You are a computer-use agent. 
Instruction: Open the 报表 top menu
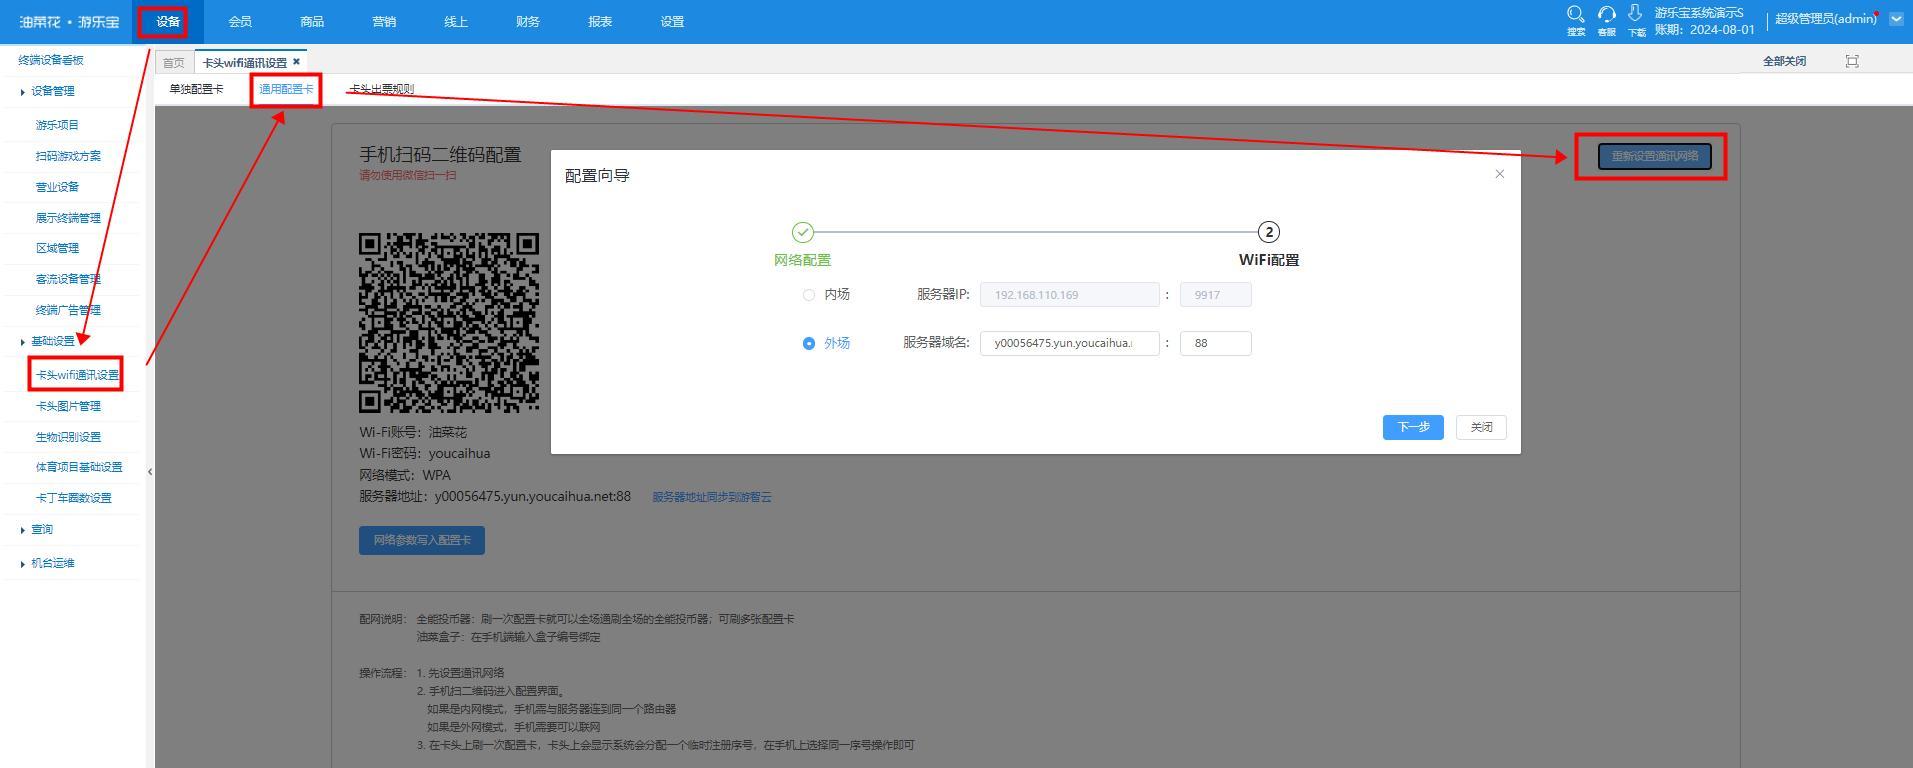click(x=600, y=22)
